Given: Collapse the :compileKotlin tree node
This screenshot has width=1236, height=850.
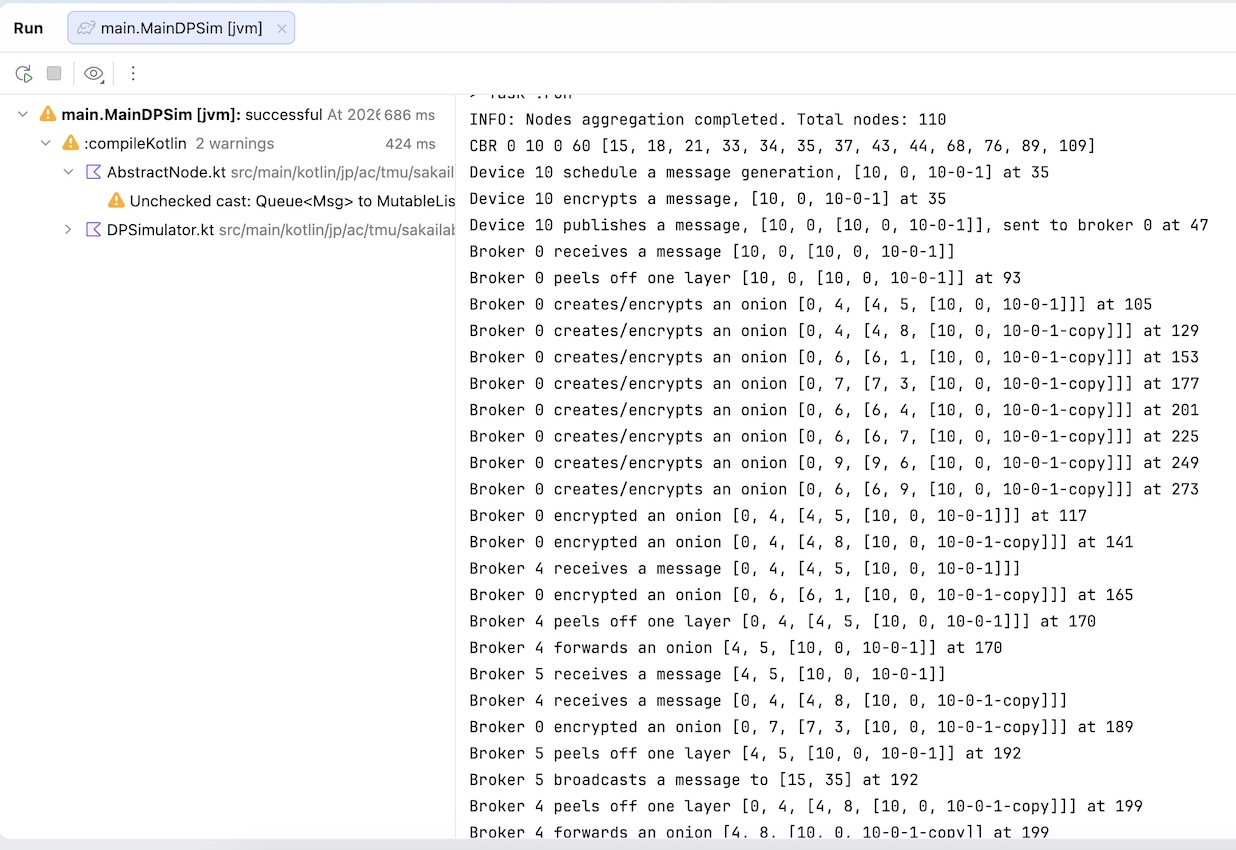Looking at the screenshot, I should (x=45, y=143).
